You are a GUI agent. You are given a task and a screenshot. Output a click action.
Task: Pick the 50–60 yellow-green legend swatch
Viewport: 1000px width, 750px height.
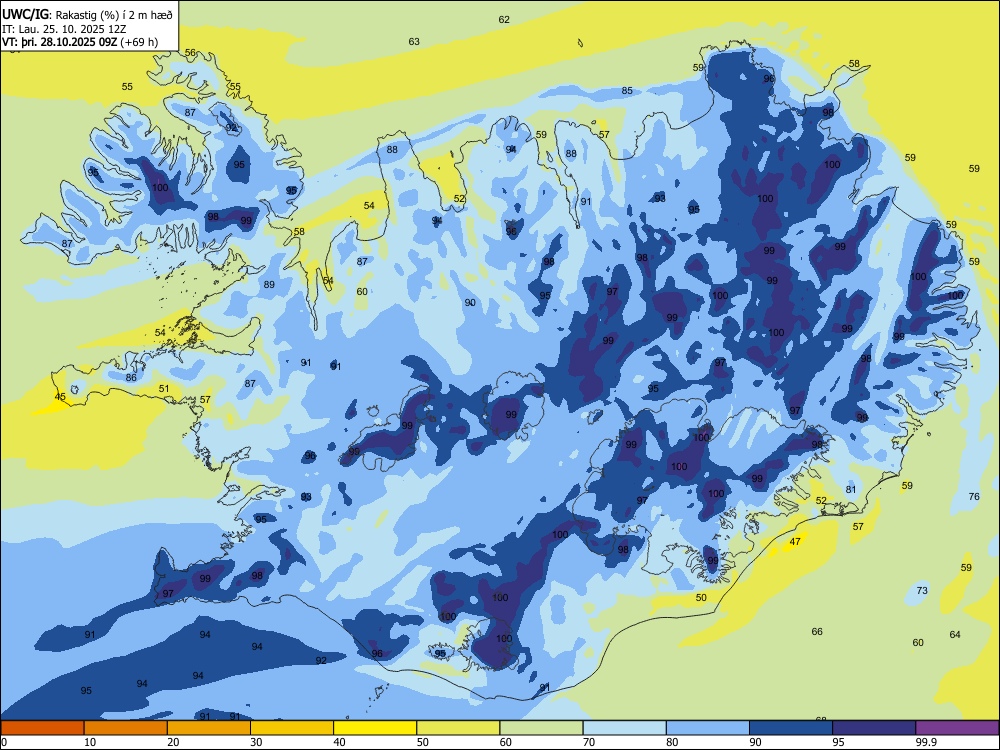[x=458, y=728]
